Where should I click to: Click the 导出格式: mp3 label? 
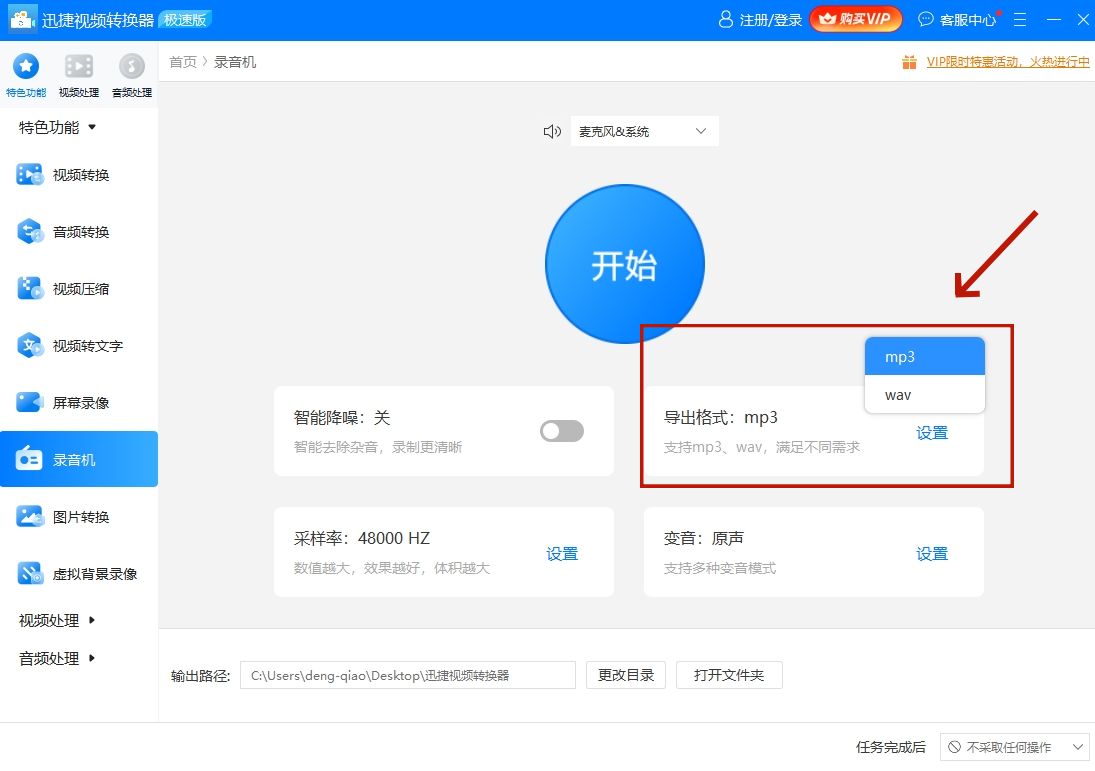click(x=720, y=418)
